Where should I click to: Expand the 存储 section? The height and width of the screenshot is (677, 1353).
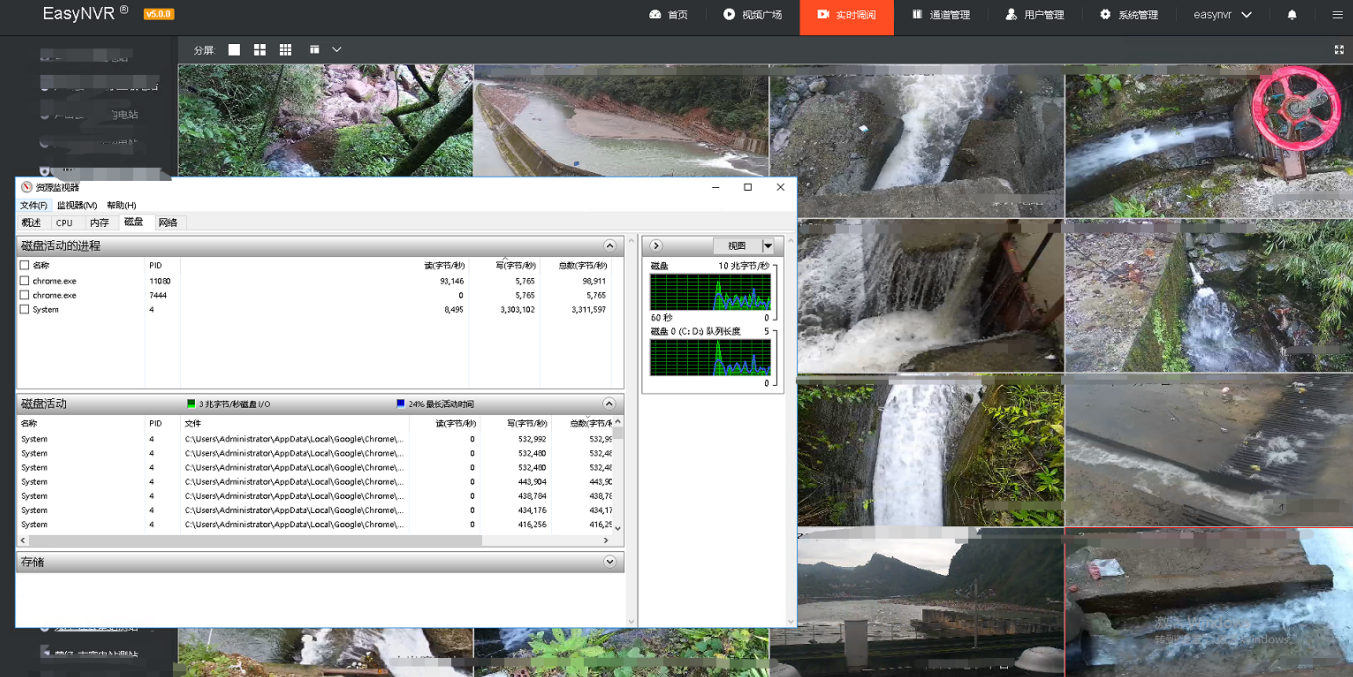pos(609,562)
